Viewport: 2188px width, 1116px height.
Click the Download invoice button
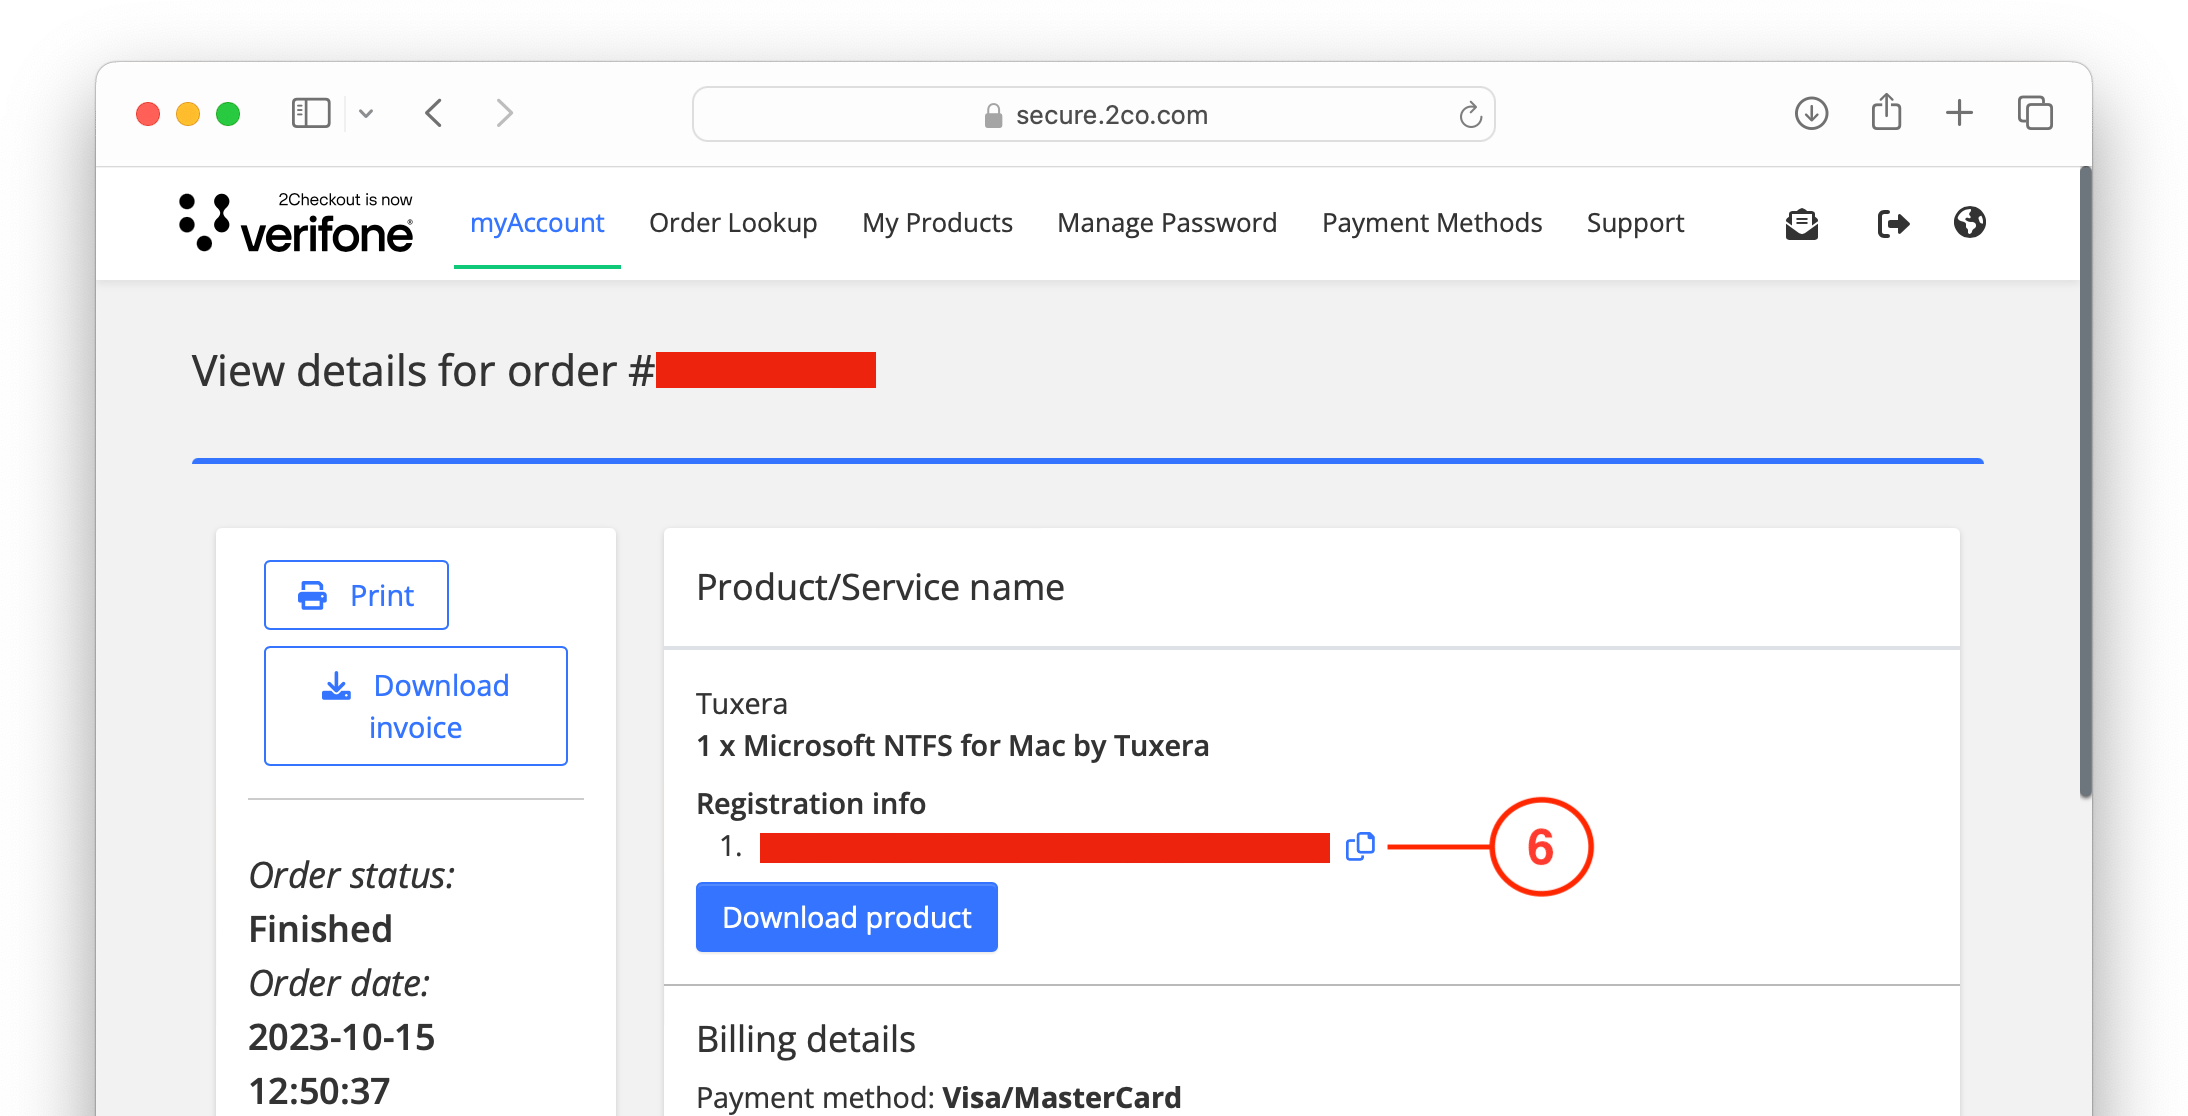(x=416, y=706)
